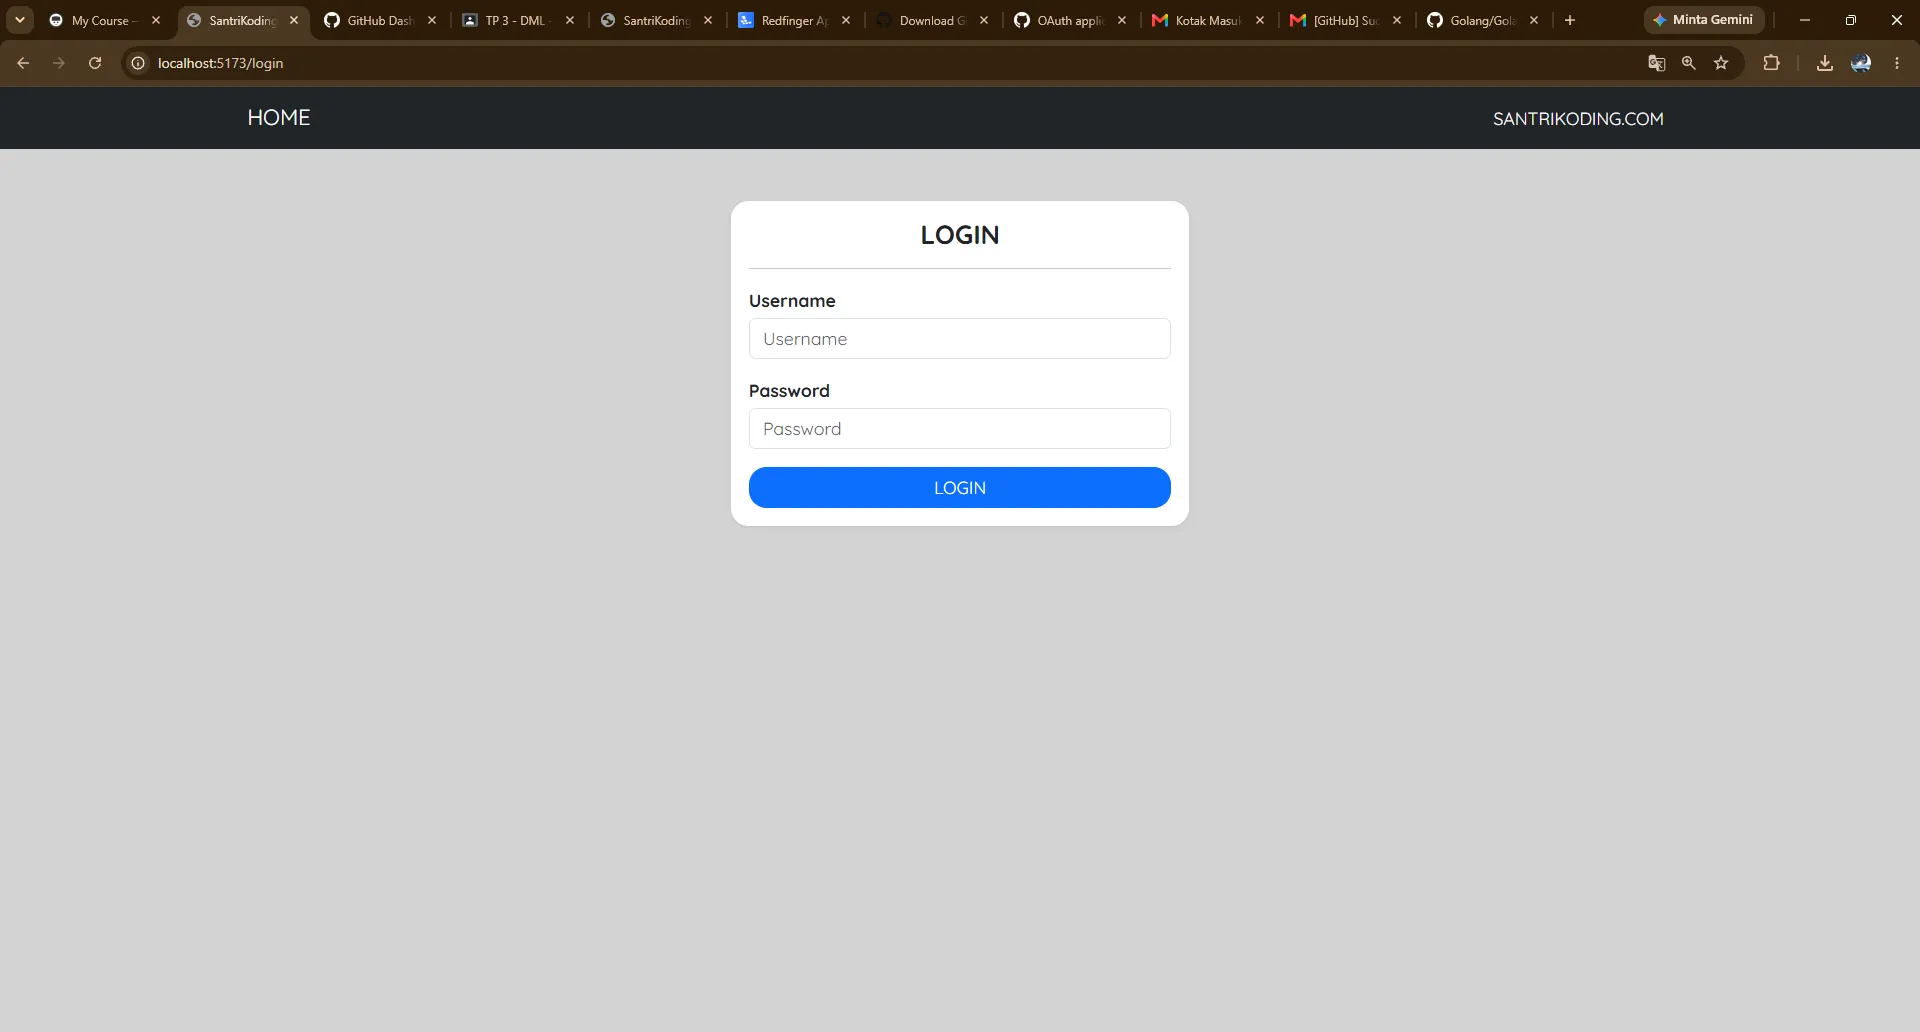Viewport: 1920px width, 1032px height.
Task: Click the LOGIN card heading
Action: 960,235
